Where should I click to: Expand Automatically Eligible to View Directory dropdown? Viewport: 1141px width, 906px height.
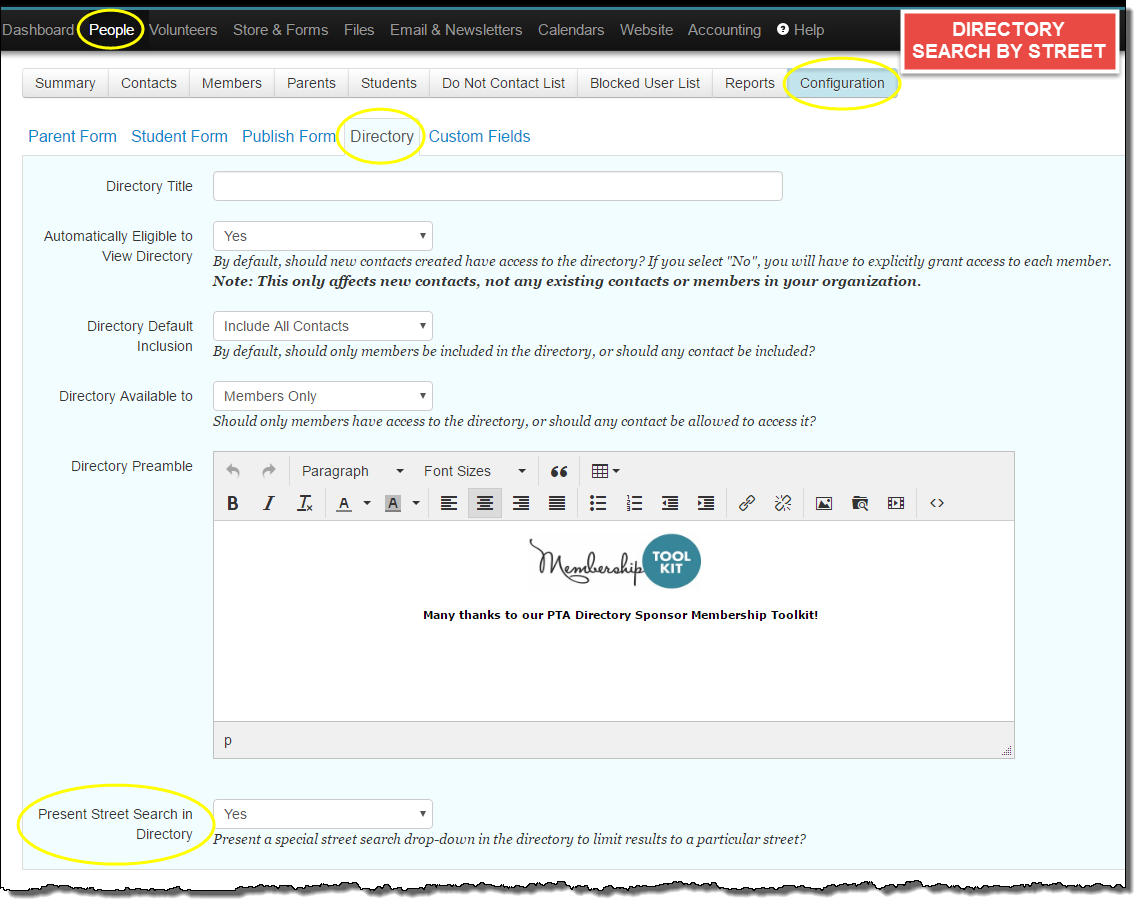pos(323,236)
